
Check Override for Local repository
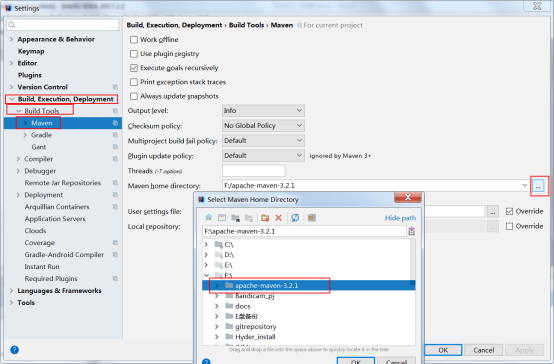(x=509, y=226)
